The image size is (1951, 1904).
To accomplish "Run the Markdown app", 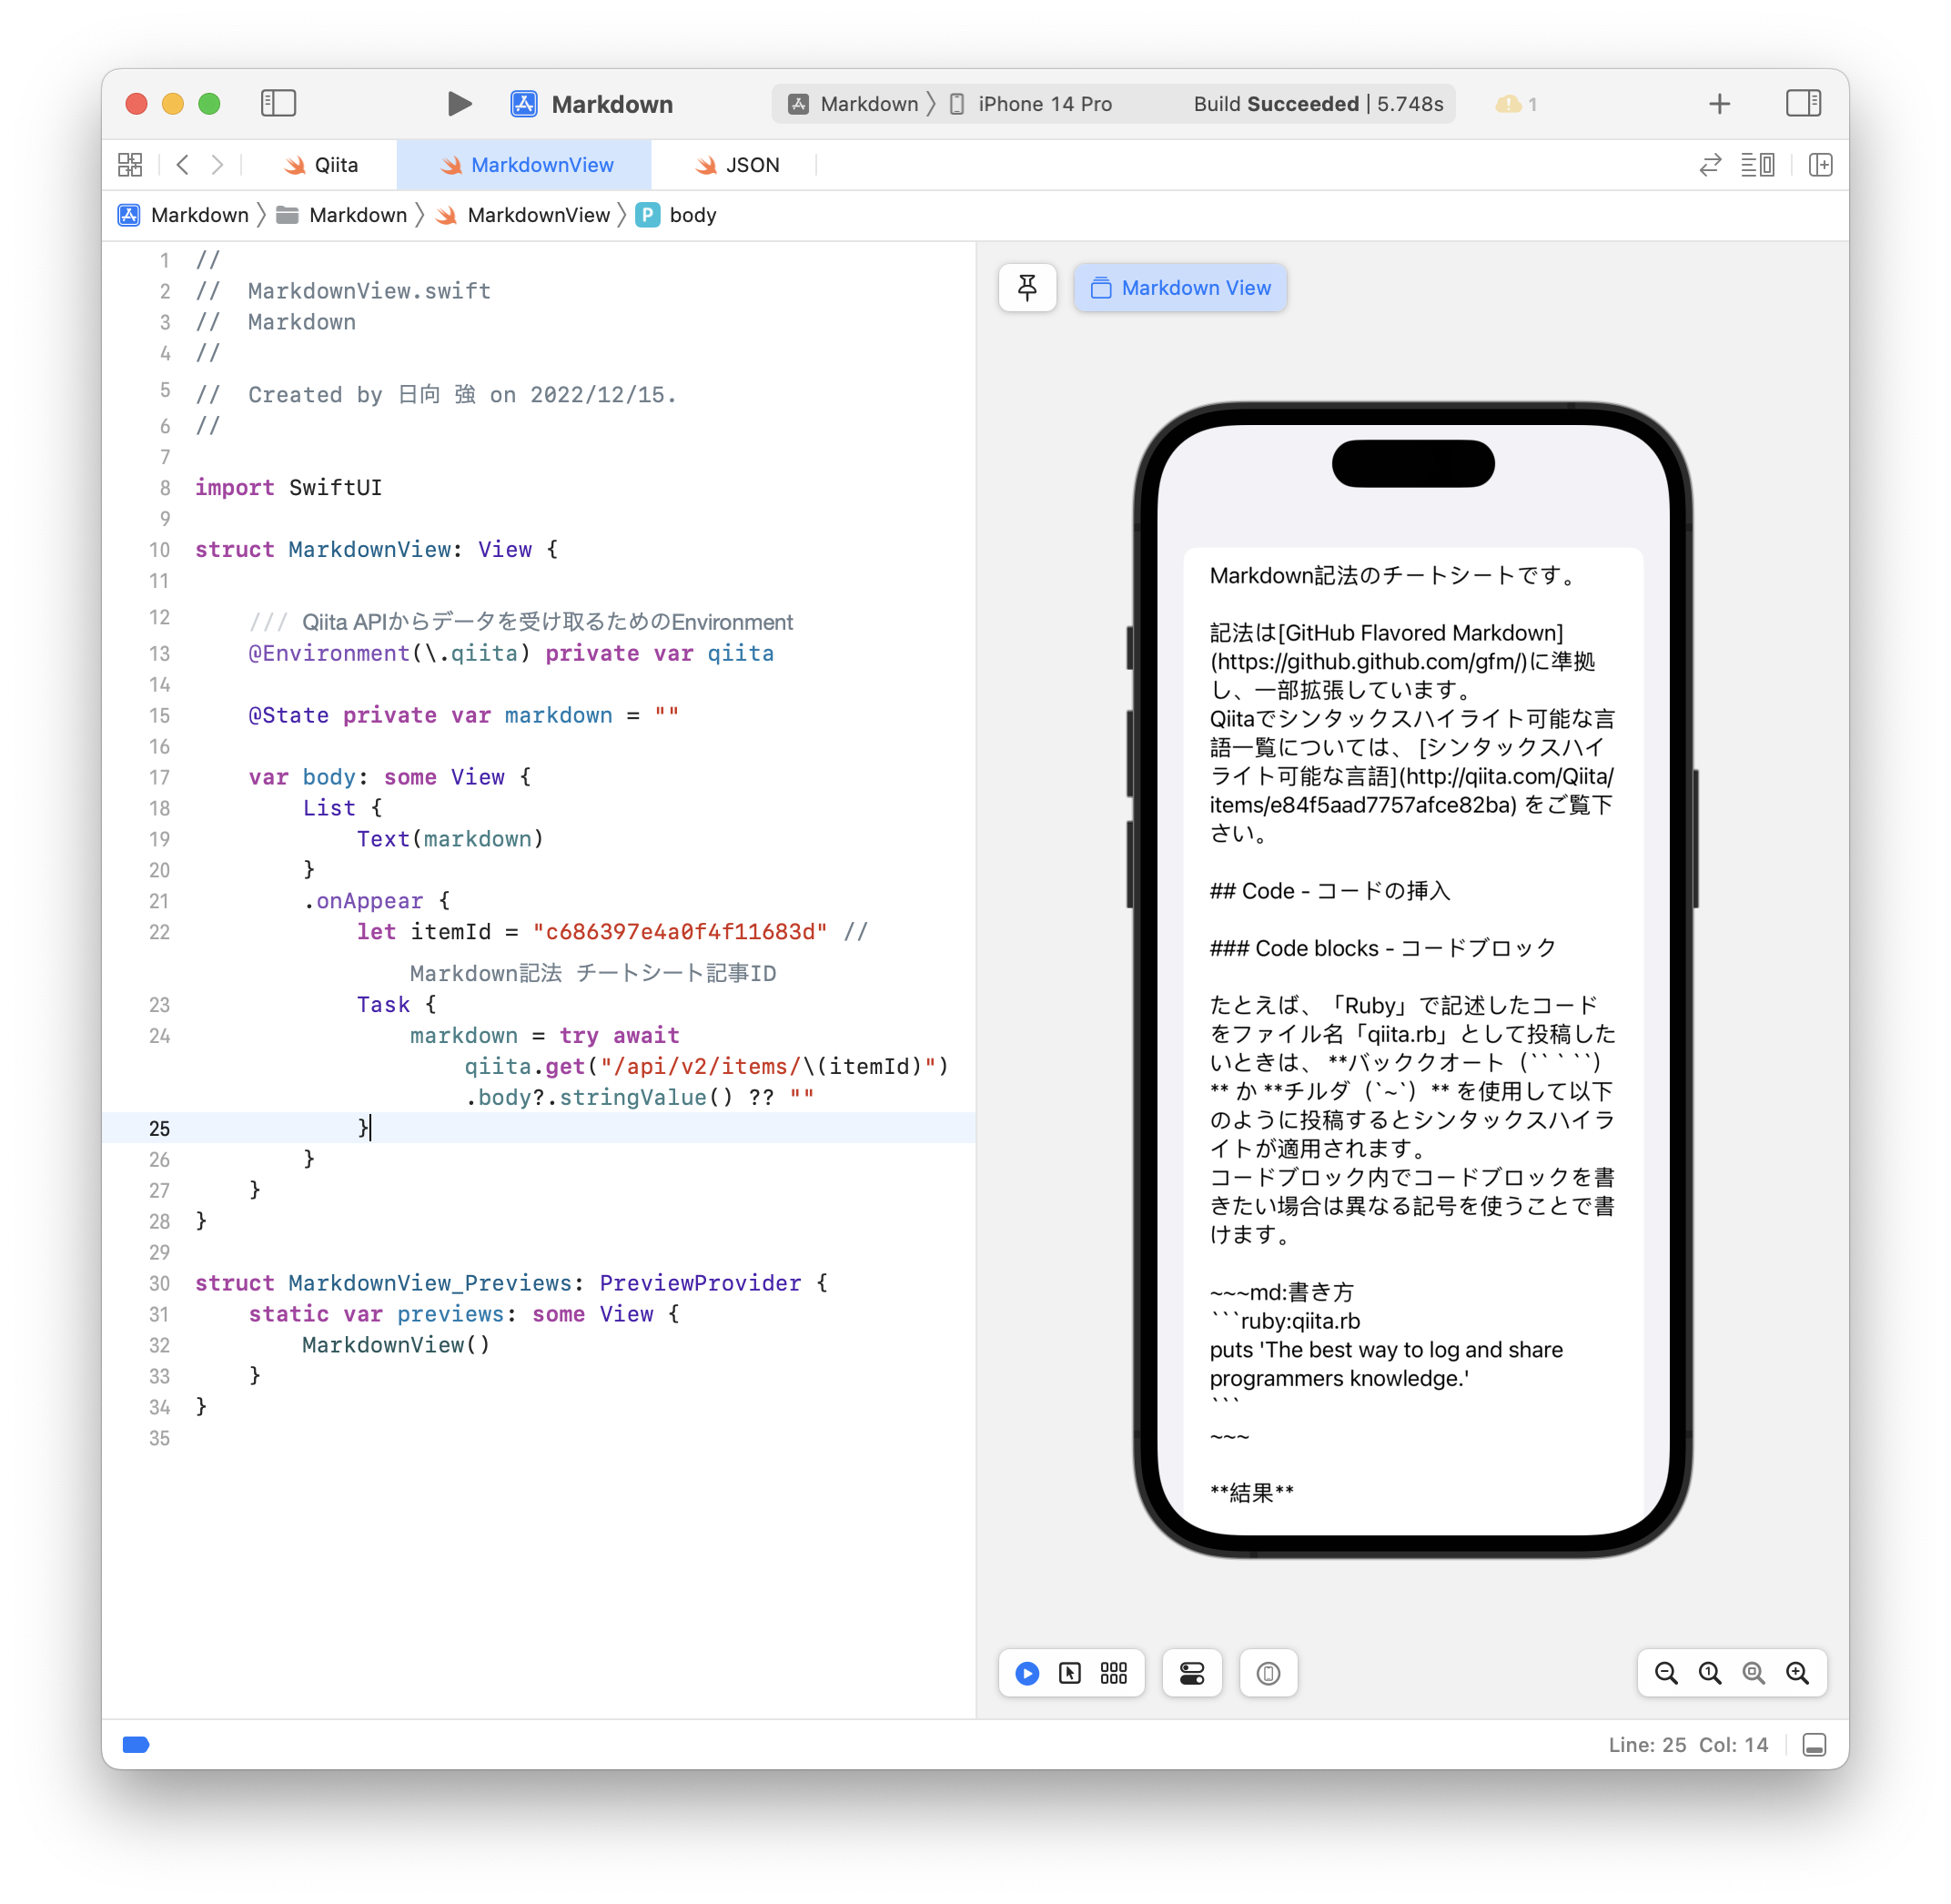I will (460, 103).
